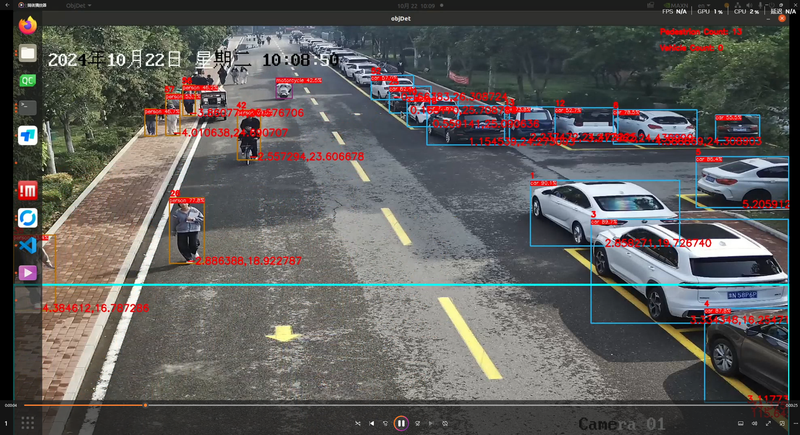Click the back arrow in top bar
Viewport: 800px width, 435px height.
coord(7,5)
